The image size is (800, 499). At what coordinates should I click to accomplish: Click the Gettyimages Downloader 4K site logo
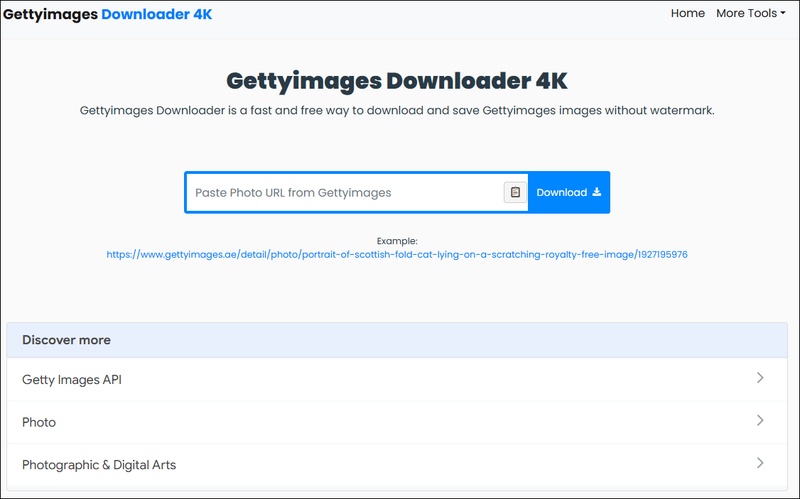click(x=108, y=14)
